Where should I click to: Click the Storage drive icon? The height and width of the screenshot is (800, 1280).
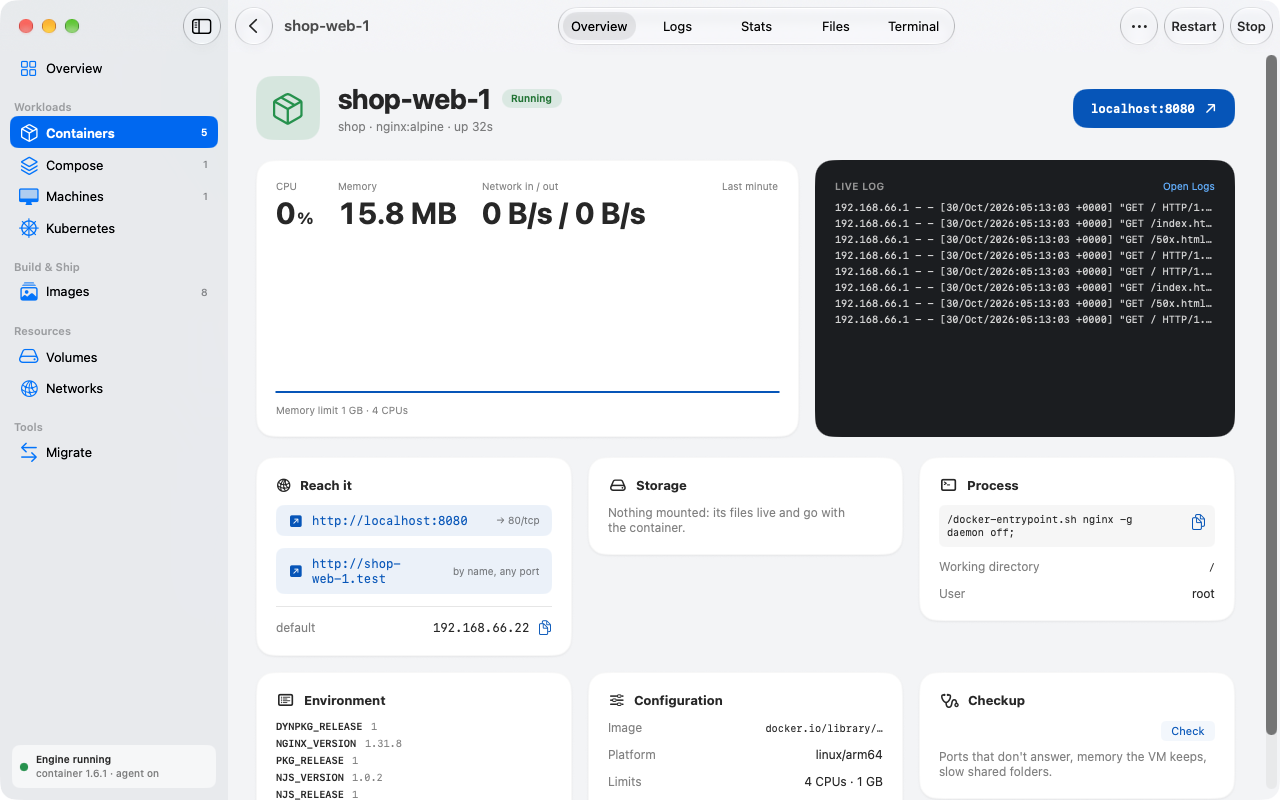(617, 486)
